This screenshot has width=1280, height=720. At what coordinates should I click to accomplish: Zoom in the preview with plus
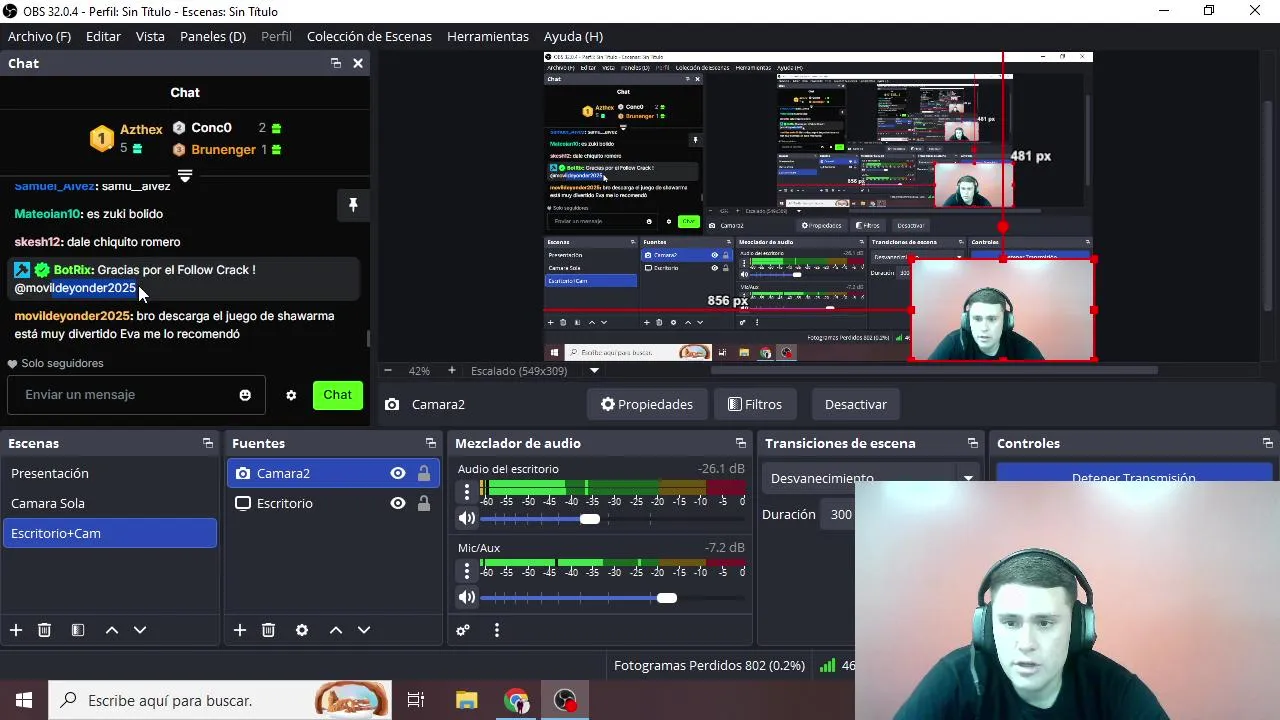point(451,370)
